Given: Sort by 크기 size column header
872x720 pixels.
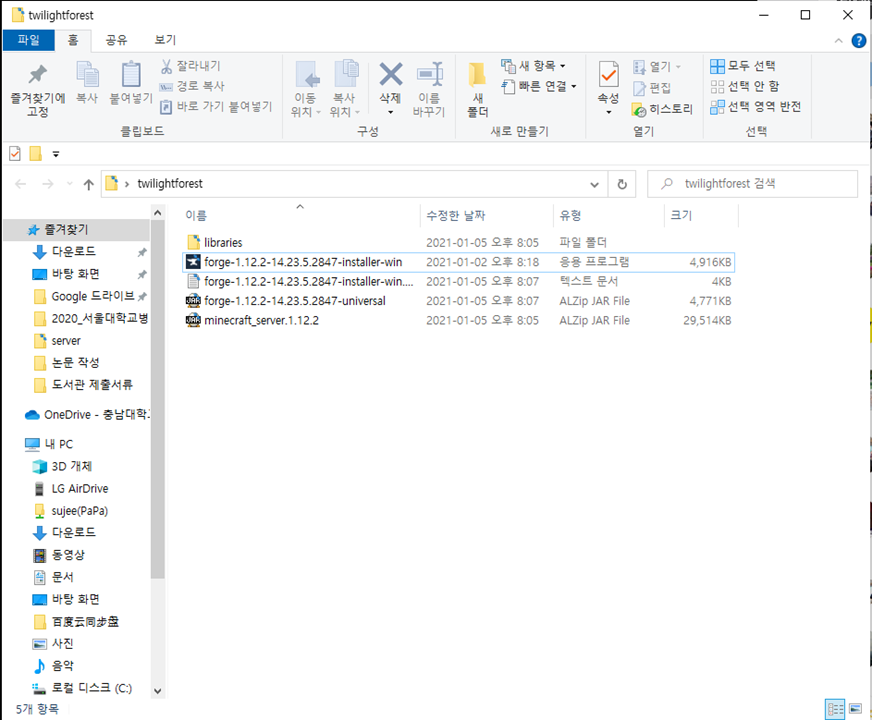Looking at the screenshot, I should 701,216.
